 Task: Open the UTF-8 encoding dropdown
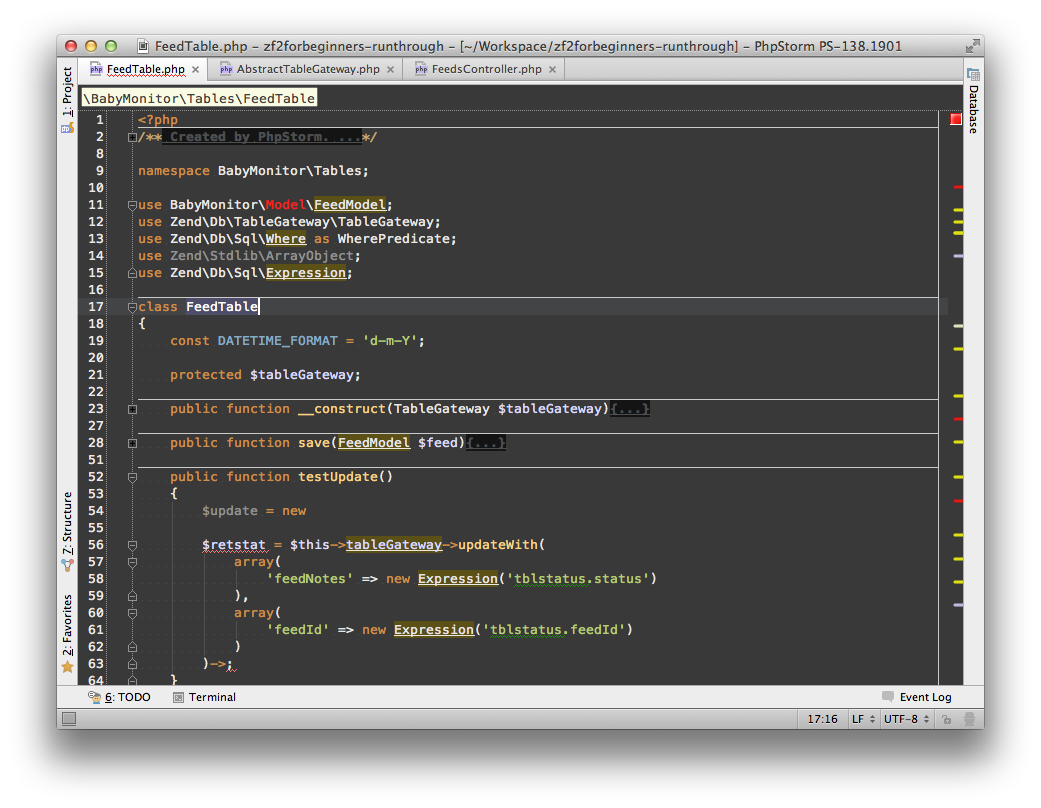click(903, 718)
